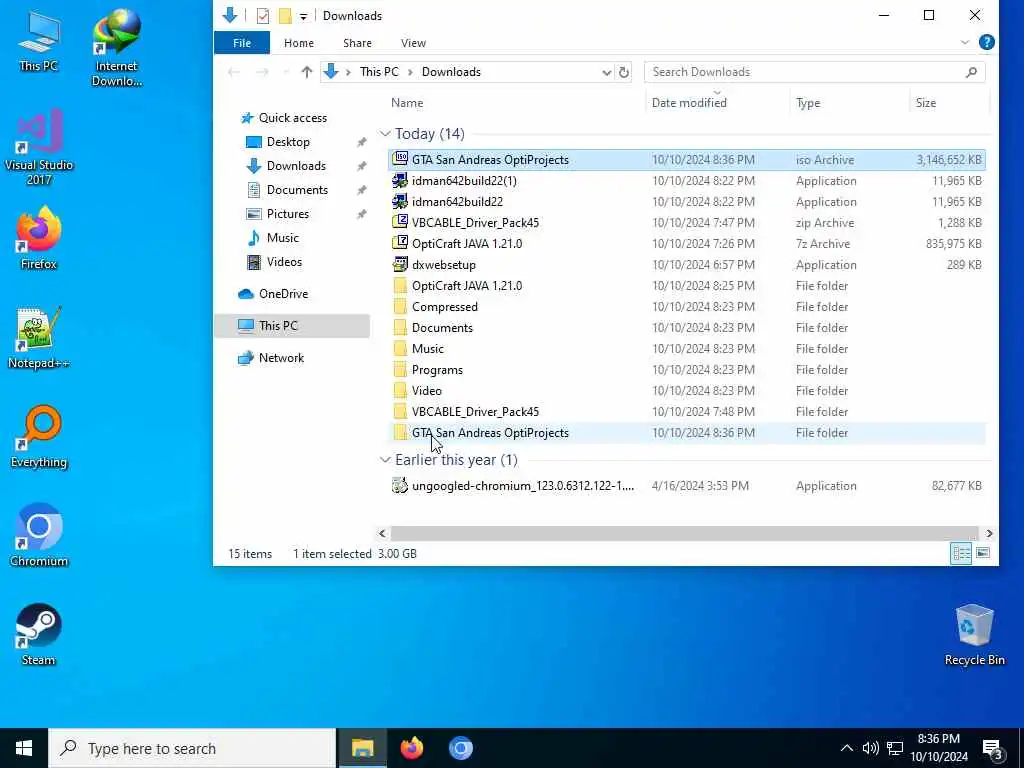Click the taskbar search box
This screenshot has width=1024, height=768.
(192, 748)
